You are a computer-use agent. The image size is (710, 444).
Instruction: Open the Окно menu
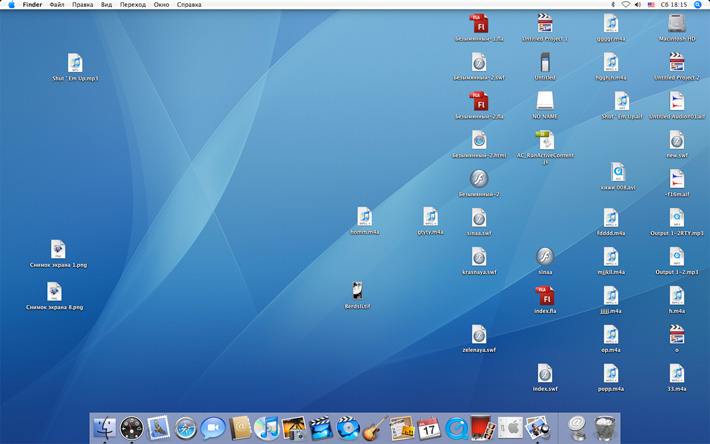pyautogui.click(x=161, y=5)
